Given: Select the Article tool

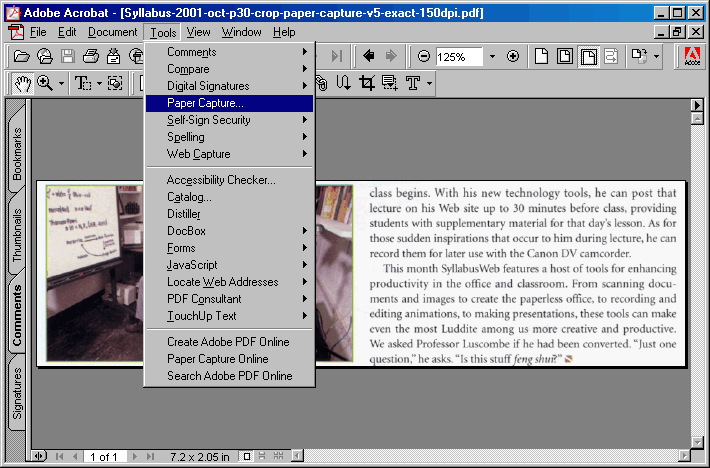Looking at the screenshot, I should (343, 83).
